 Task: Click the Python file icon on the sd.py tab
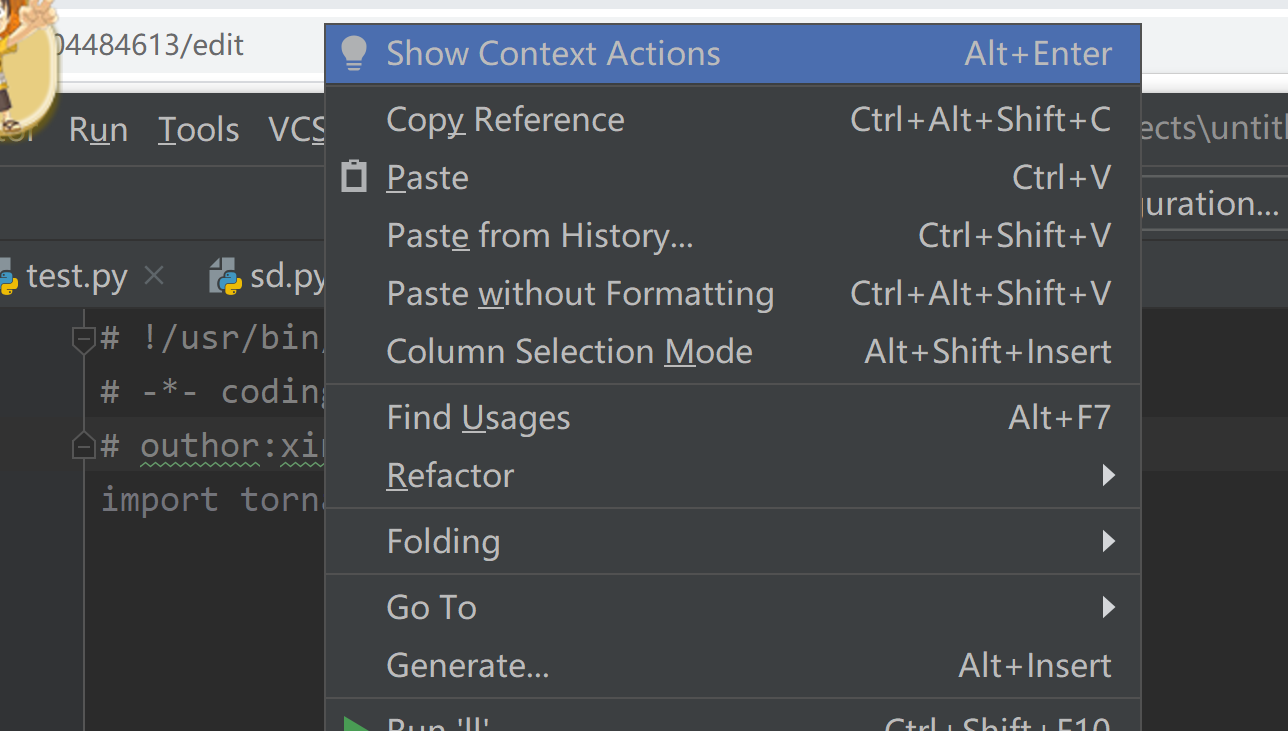tap(226, 277)
